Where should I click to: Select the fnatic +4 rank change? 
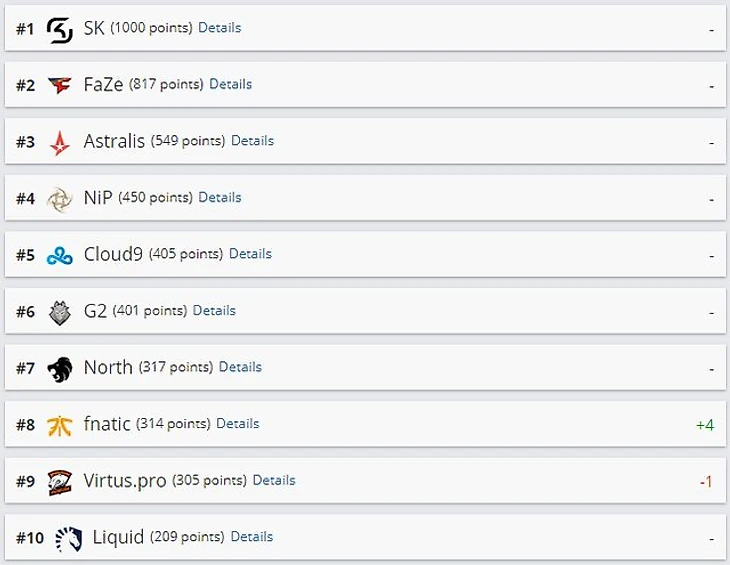click(705, 425)
